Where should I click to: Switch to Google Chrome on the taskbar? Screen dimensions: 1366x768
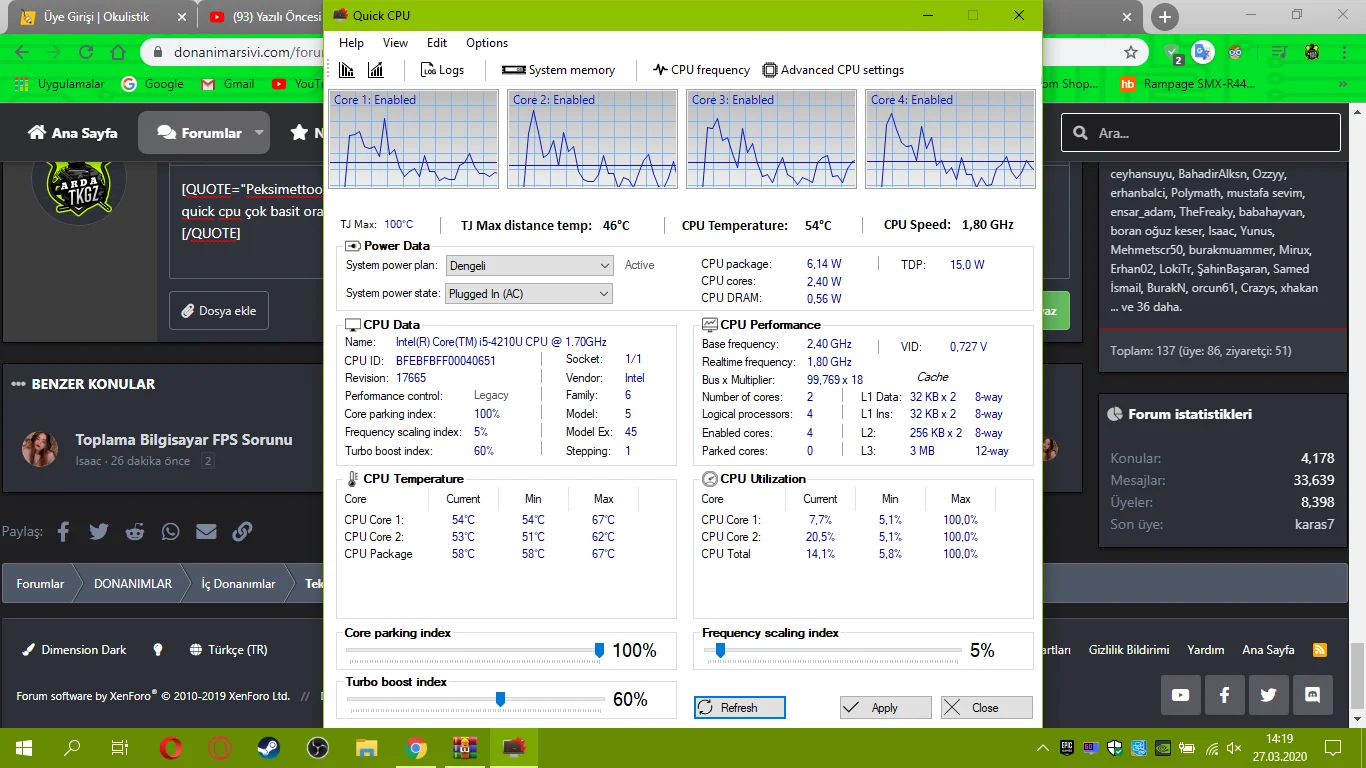pos(416,747)
